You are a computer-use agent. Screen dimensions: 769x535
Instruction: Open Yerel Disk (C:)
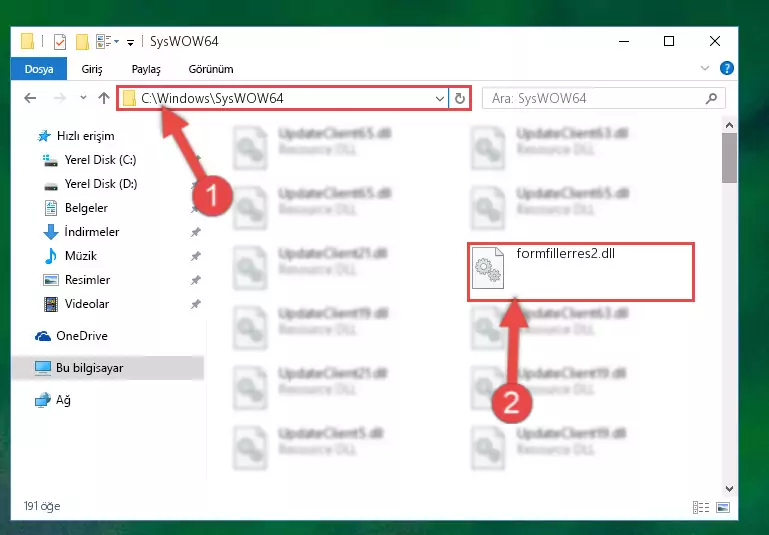[x=89, y=160]
